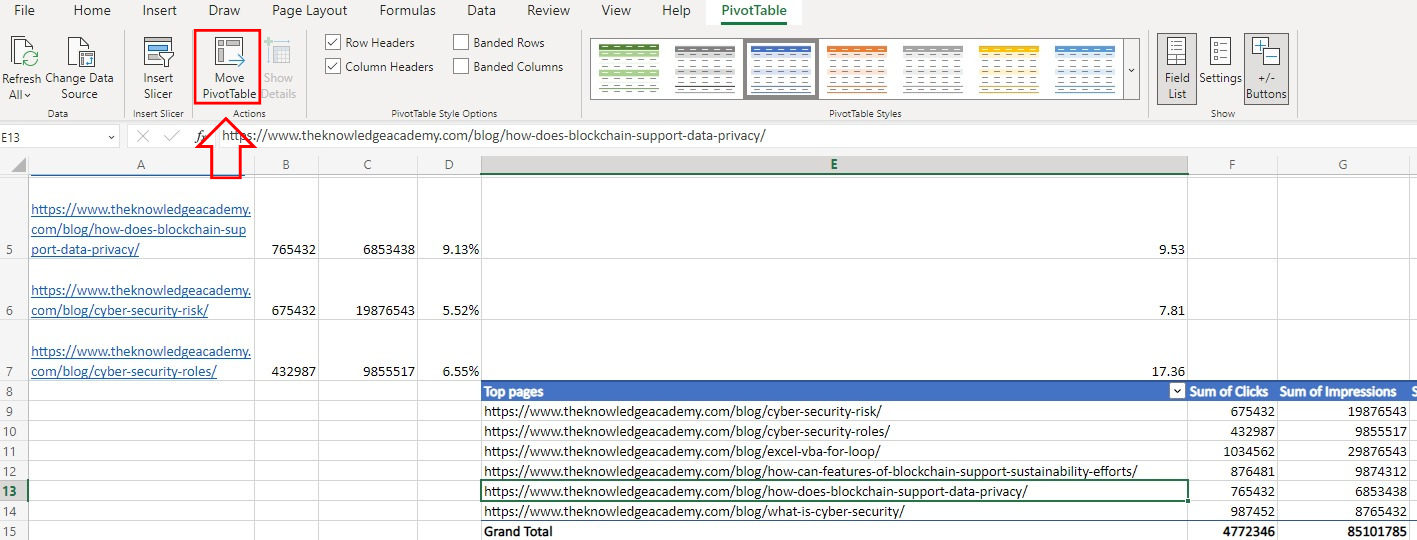Select the cyber-security-risk pivot row in column E
The image size is (1417, 540).
pyautogui.click(x=834, y=411)
